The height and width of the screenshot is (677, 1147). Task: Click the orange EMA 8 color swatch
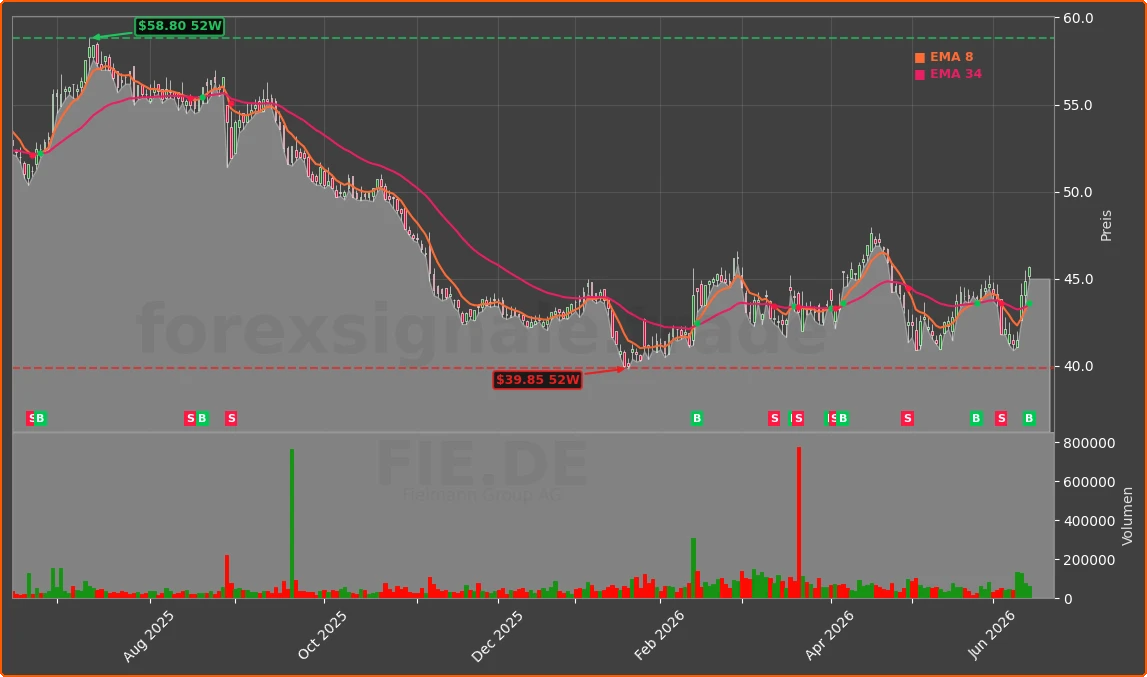[920, 58]
